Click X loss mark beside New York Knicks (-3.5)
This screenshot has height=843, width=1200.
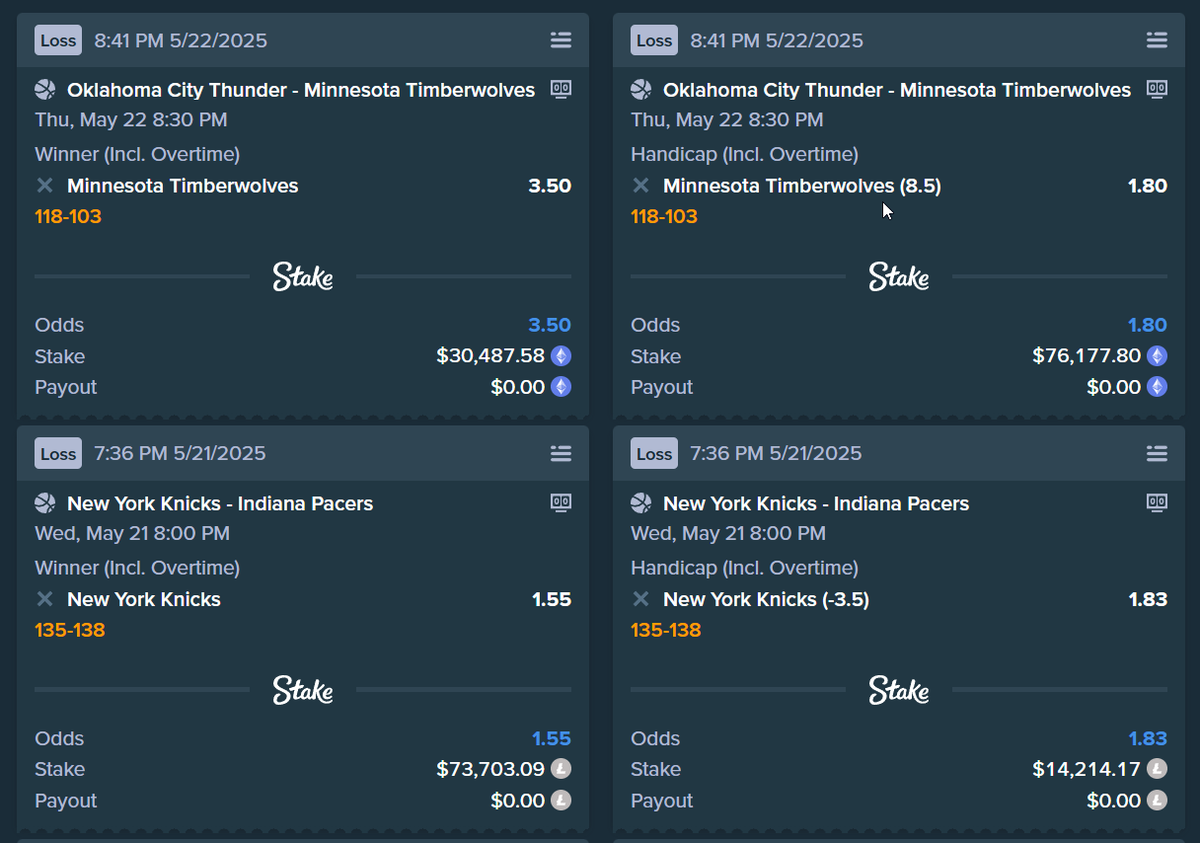tap(640, 599)
